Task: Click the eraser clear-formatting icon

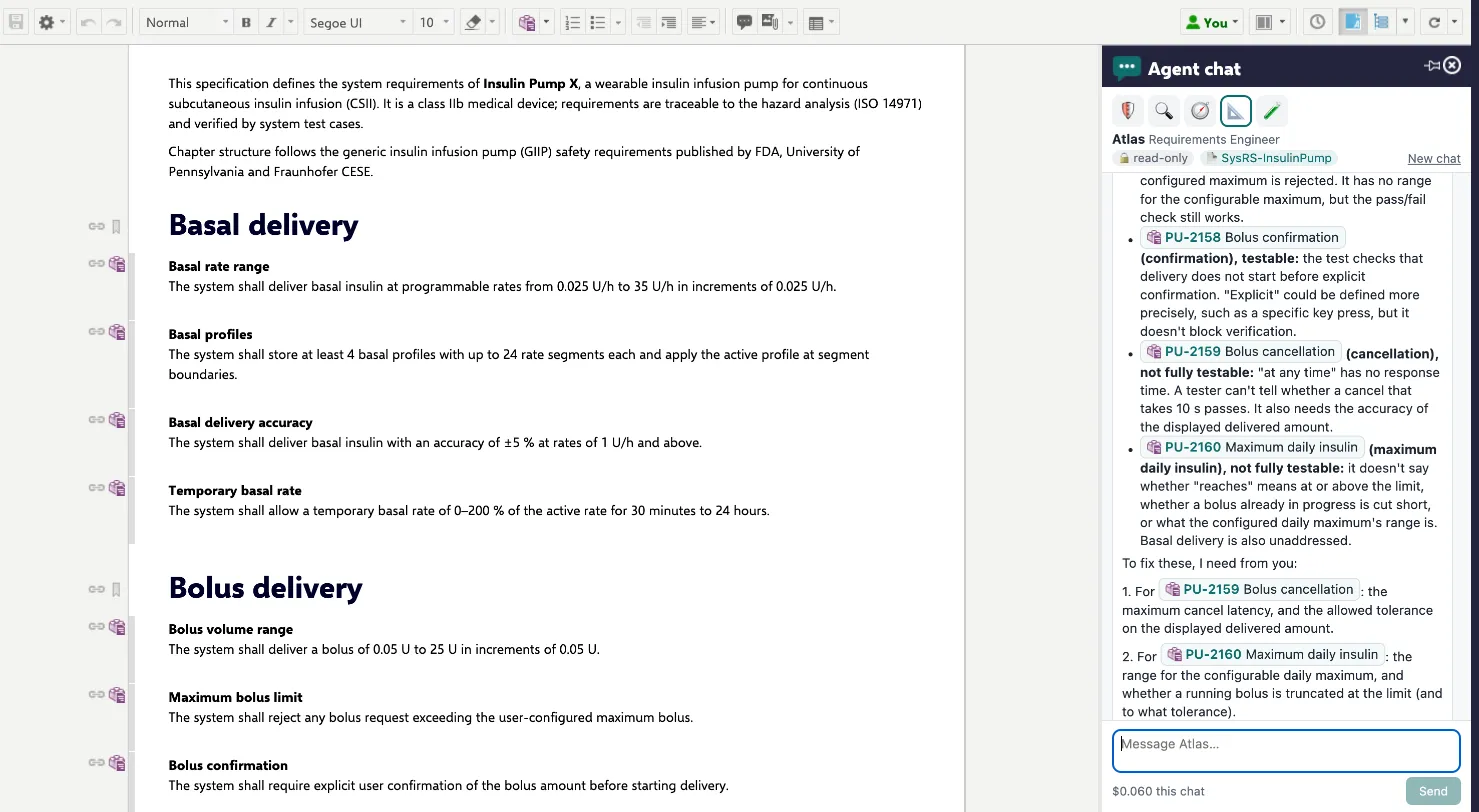Action: (x=474, y=22)
